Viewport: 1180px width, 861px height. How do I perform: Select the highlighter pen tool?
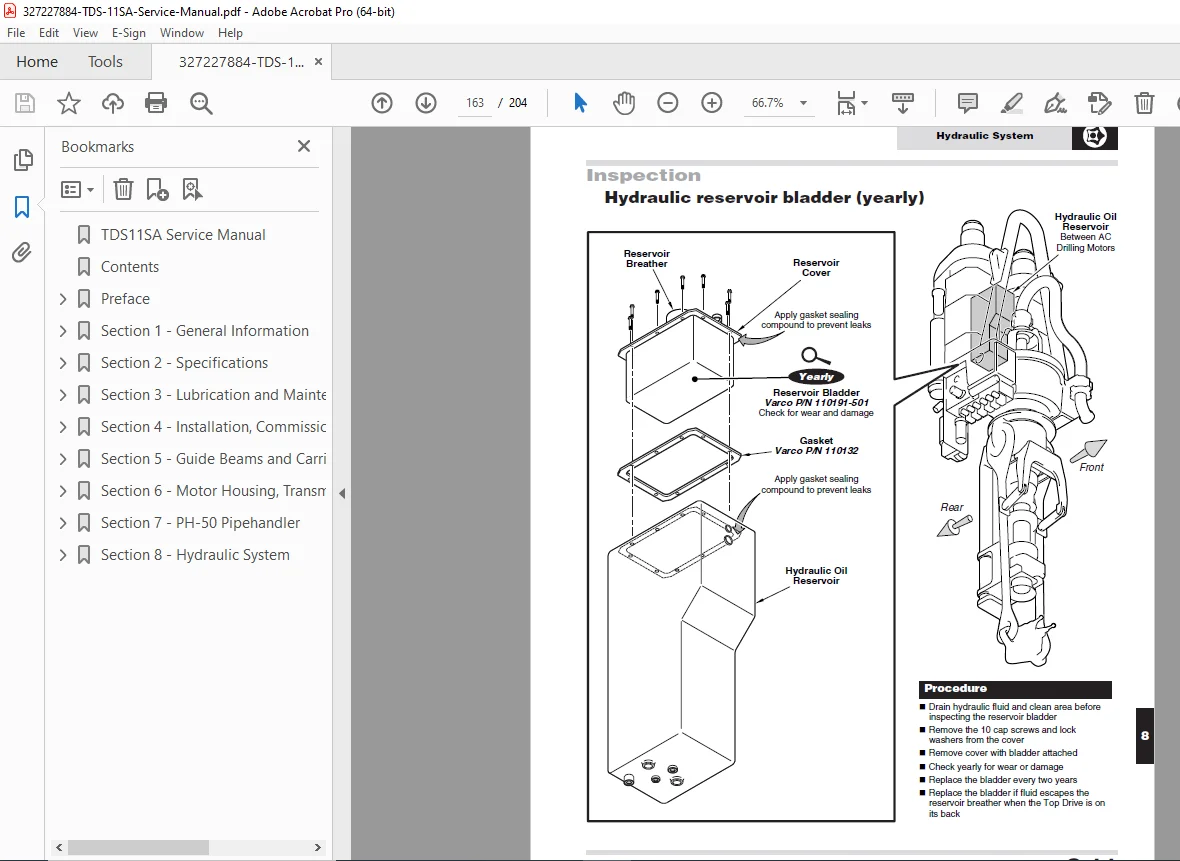click(1011, 102)
